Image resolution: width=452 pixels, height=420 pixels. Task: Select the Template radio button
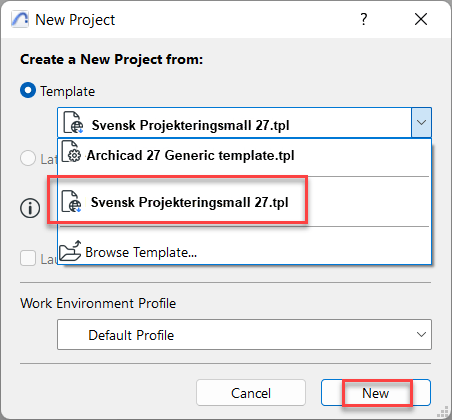[x=28, y=90]
